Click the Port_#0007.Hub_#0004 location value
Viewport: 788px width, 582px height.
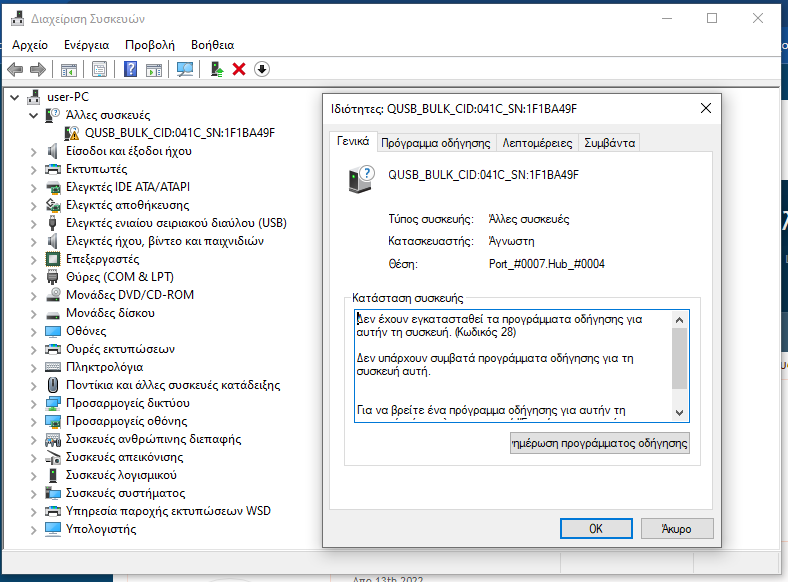pyautogui.click(x=547, y=264)
